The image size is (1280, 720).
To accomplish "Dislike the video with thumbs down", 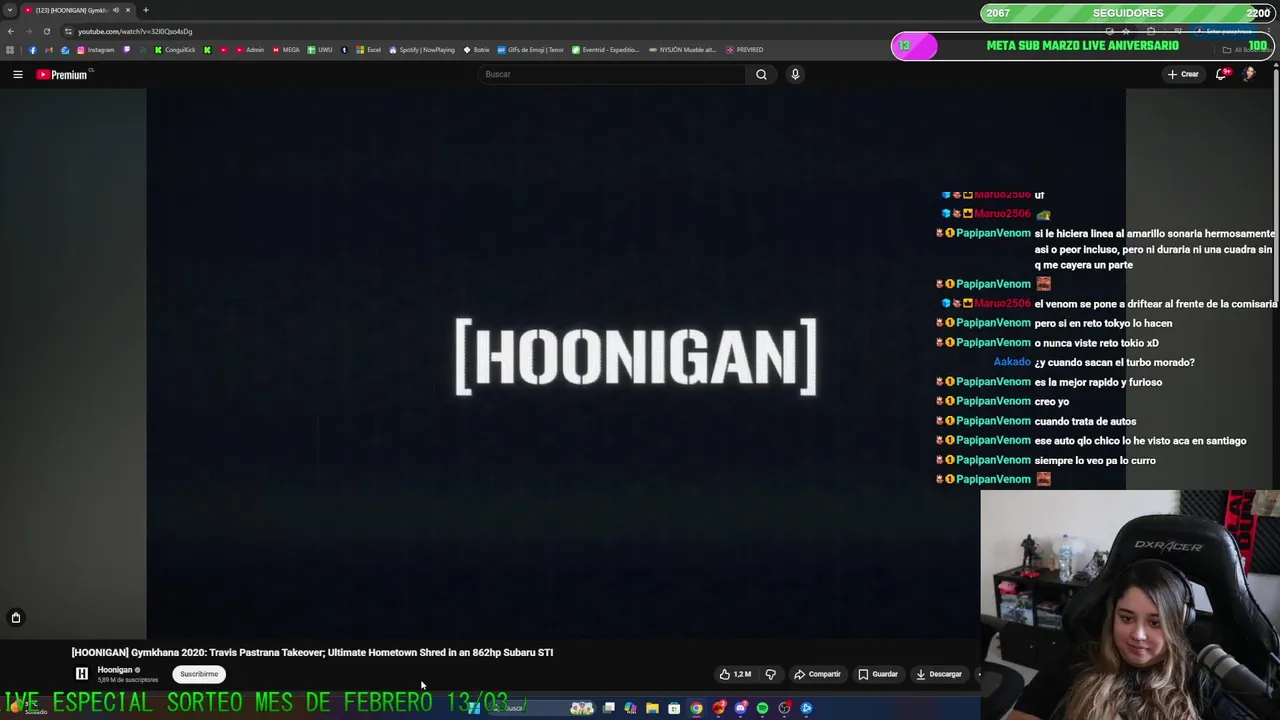I will click(x=770, y=674).
